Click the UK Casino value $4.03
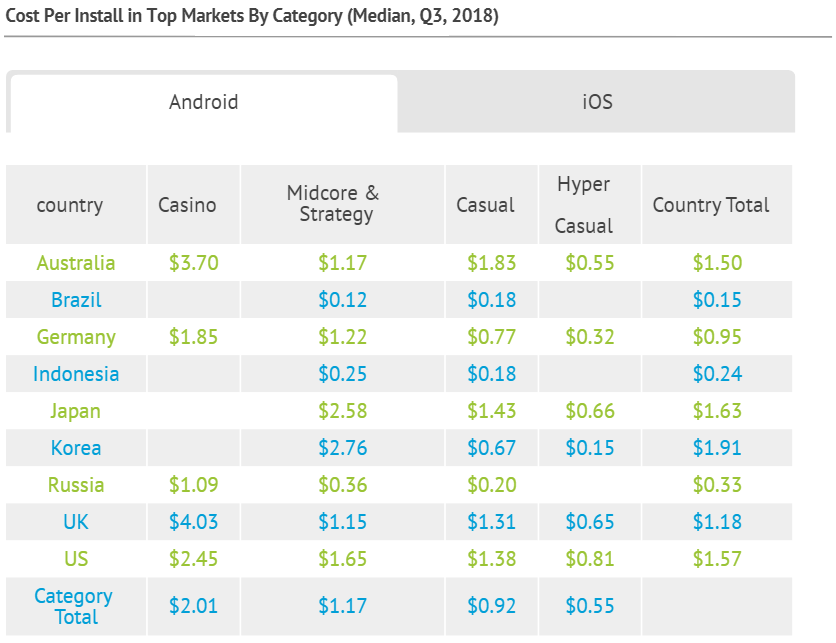Image resolution: width=836 pixels, height=643 pixels. point(194,522)
